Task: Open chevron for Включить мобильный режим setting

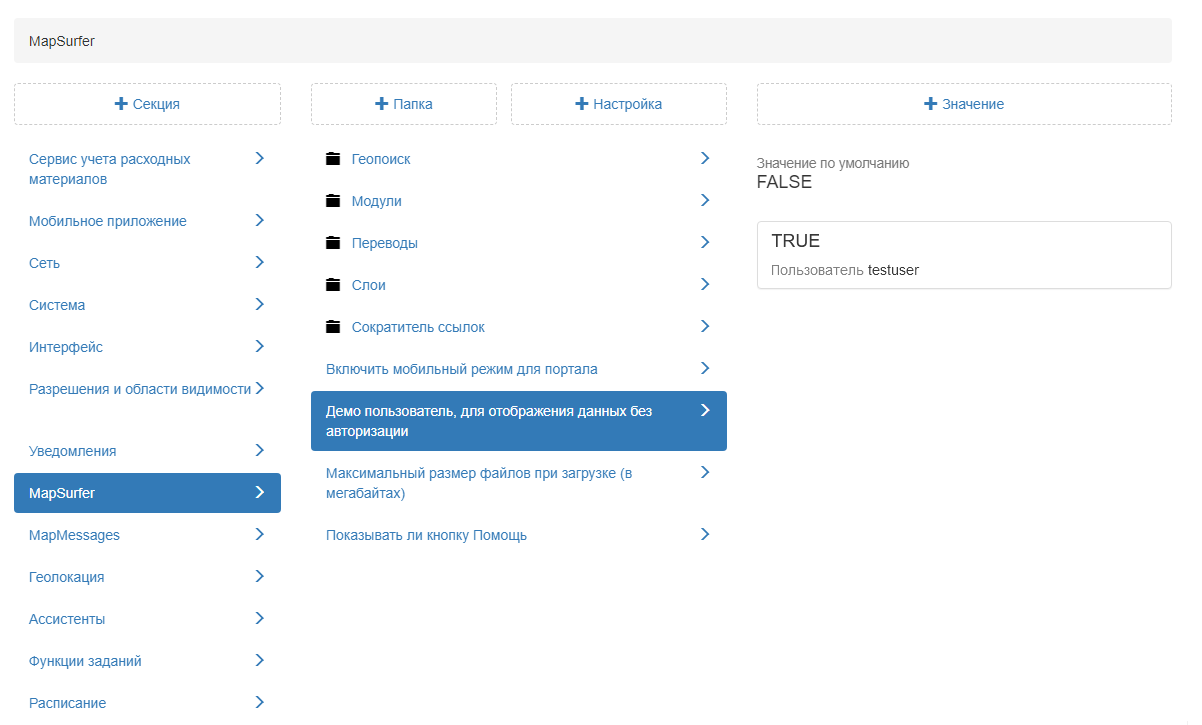Action: (705, 368)
